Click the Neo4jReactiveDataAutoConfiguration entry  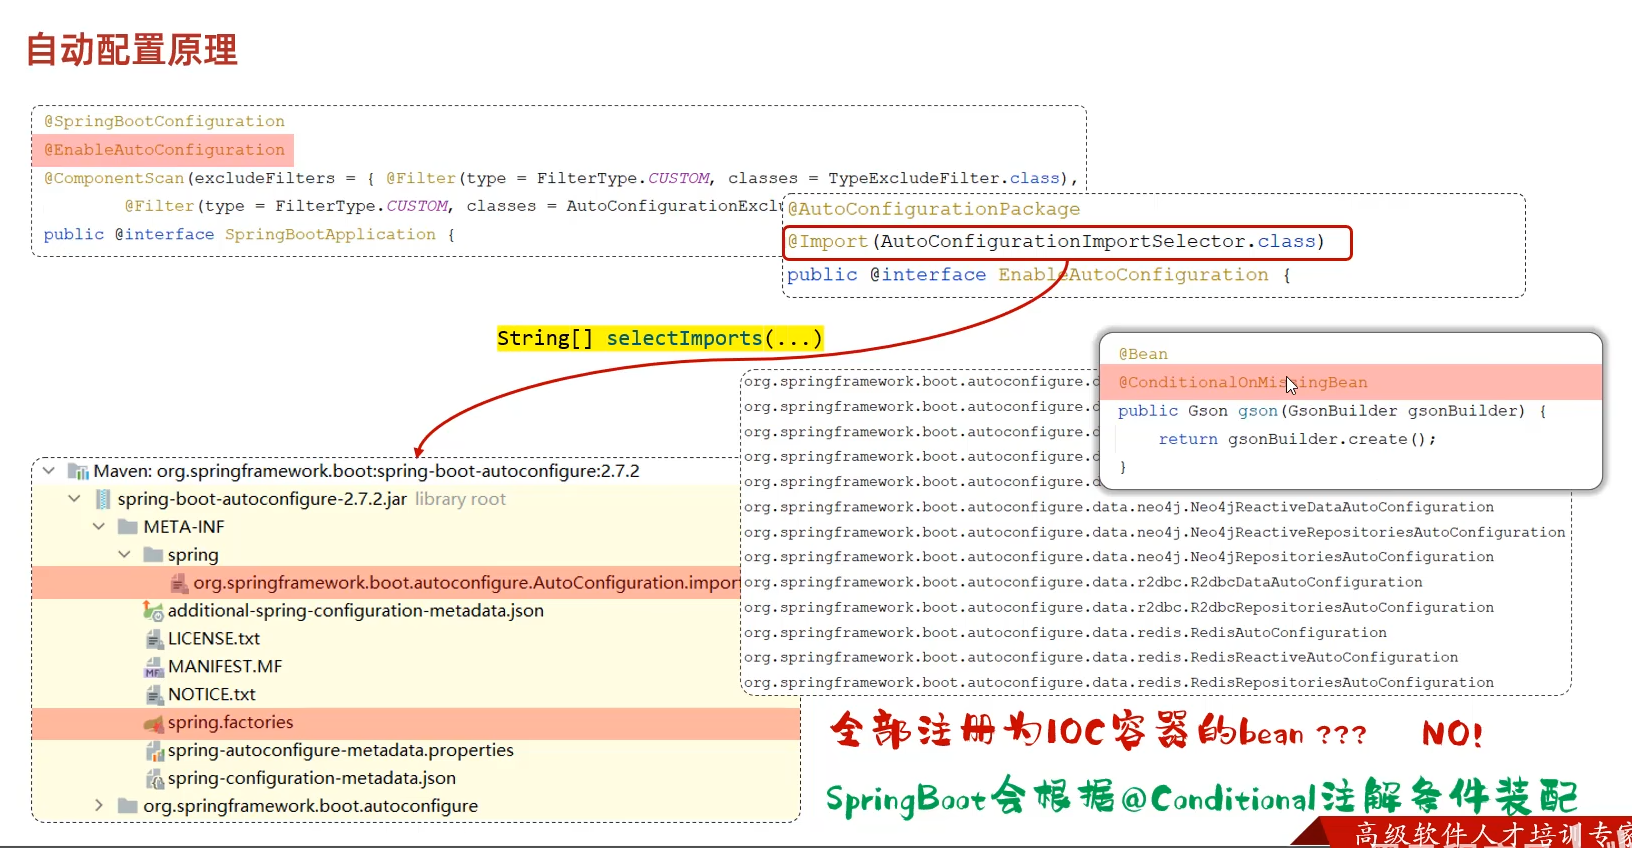coord(1119,507)
